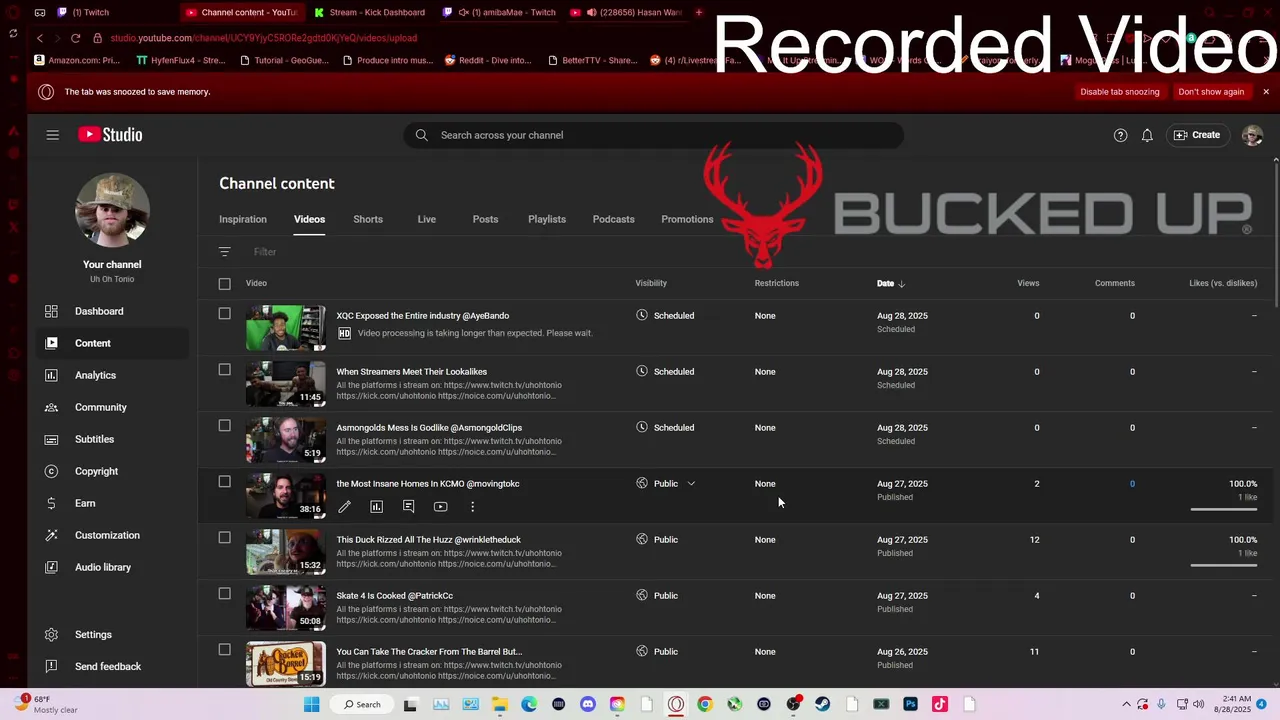The width and height of the screenshot is (1280, 720).
Task: Edit details pencil icon for Insane Homes video
Action: point(344,507)
